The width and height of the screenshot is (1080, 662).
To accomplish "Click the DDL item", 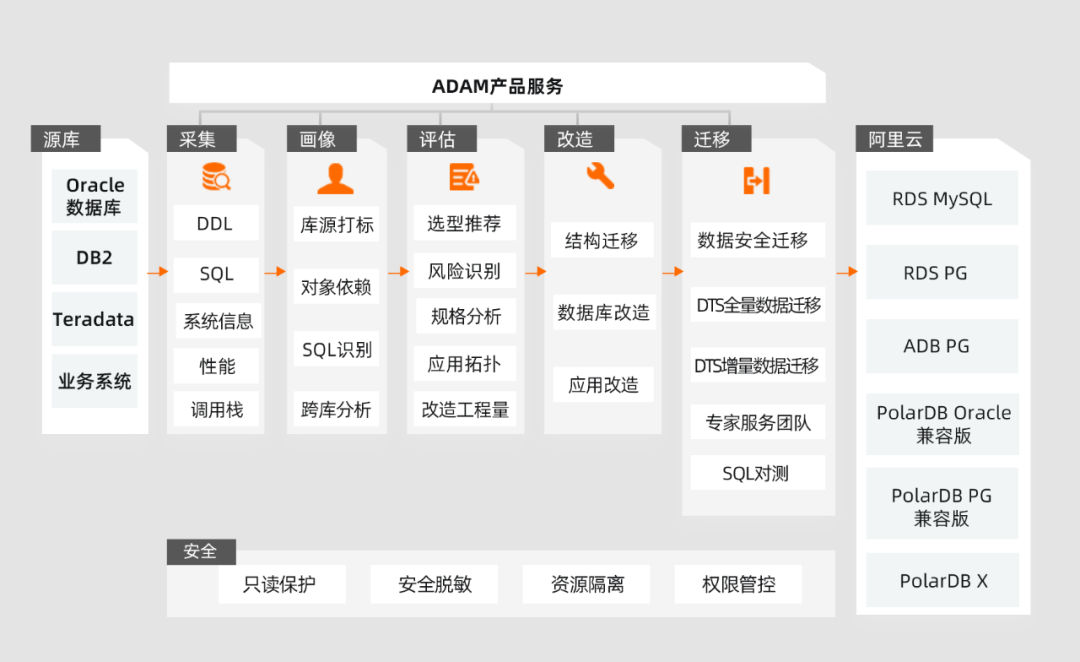I will pos(216,223).
